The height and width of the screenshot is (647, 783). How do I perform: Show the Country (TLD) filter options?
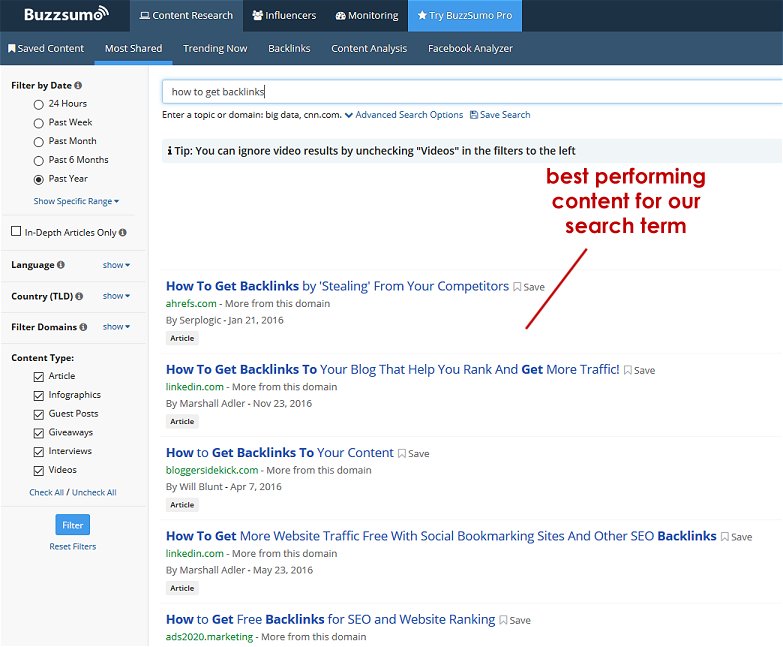click(x=116, y=296)
